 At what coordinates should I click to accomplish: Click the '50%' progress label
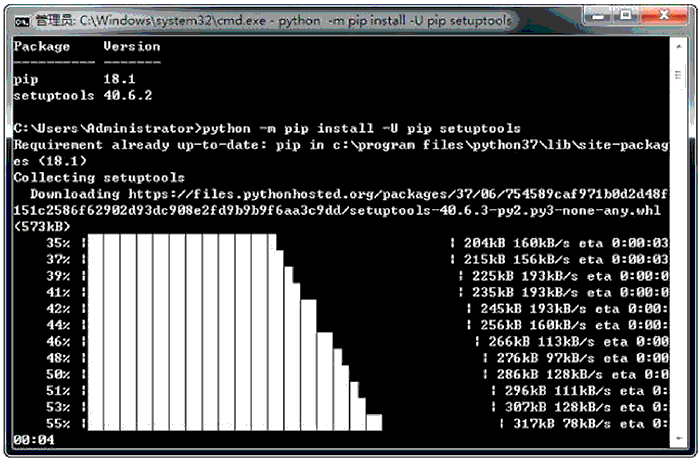(x=58, y=374)
